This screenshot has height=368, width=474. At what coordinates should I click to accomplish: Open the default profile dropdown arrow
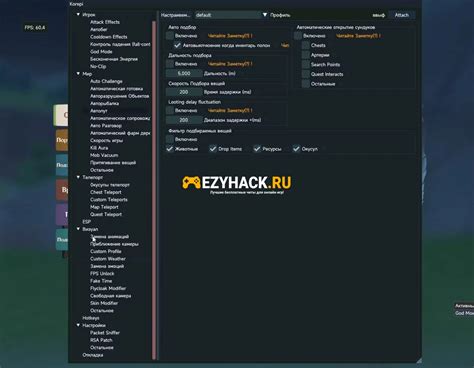coord(265,15)
